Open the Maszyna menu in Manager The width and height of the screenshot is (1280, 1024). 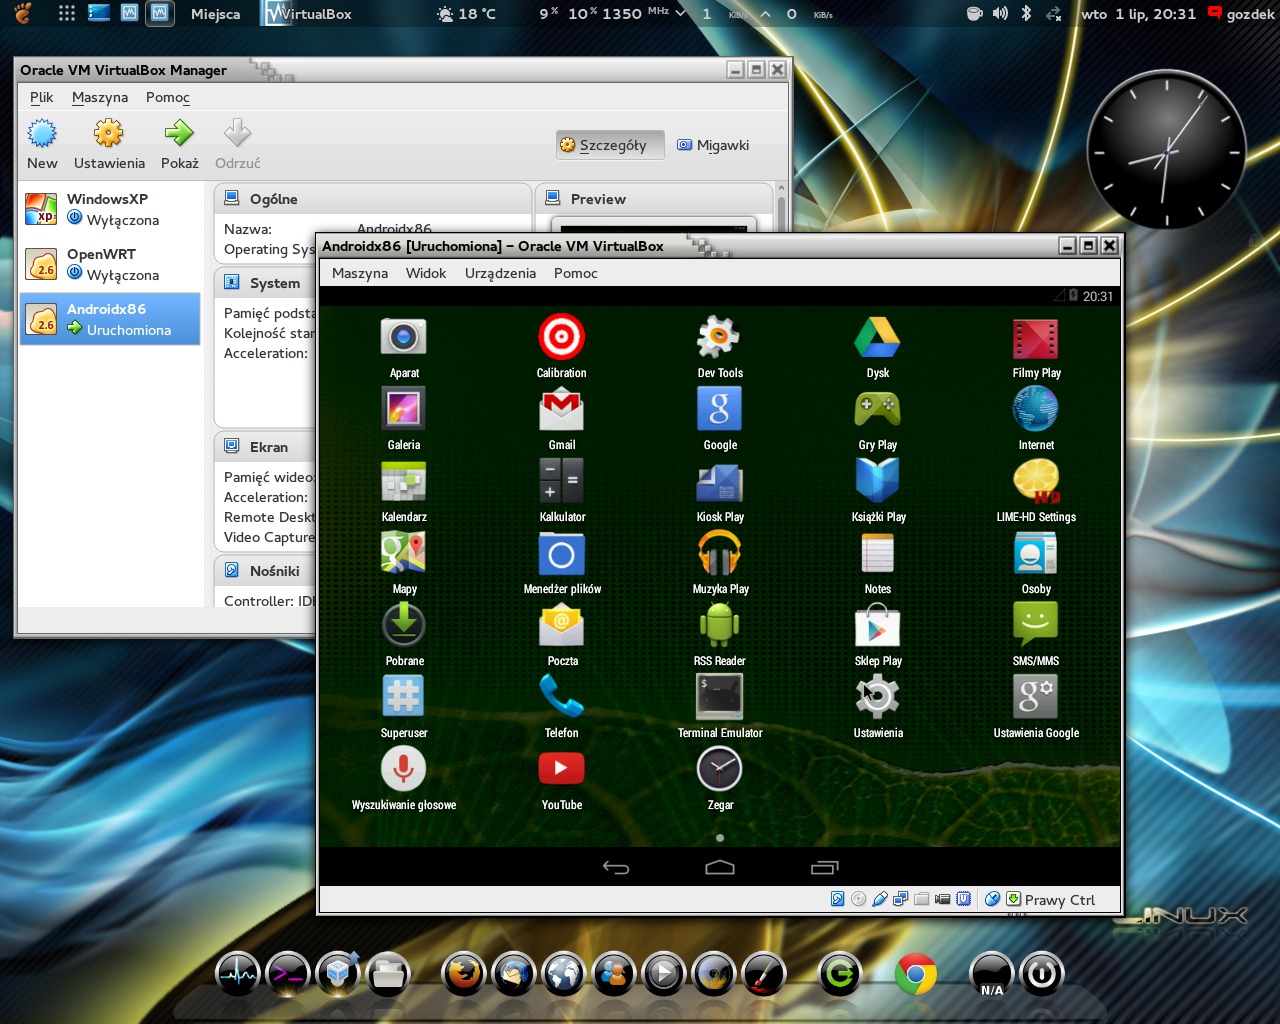click(x=100, y=97)
